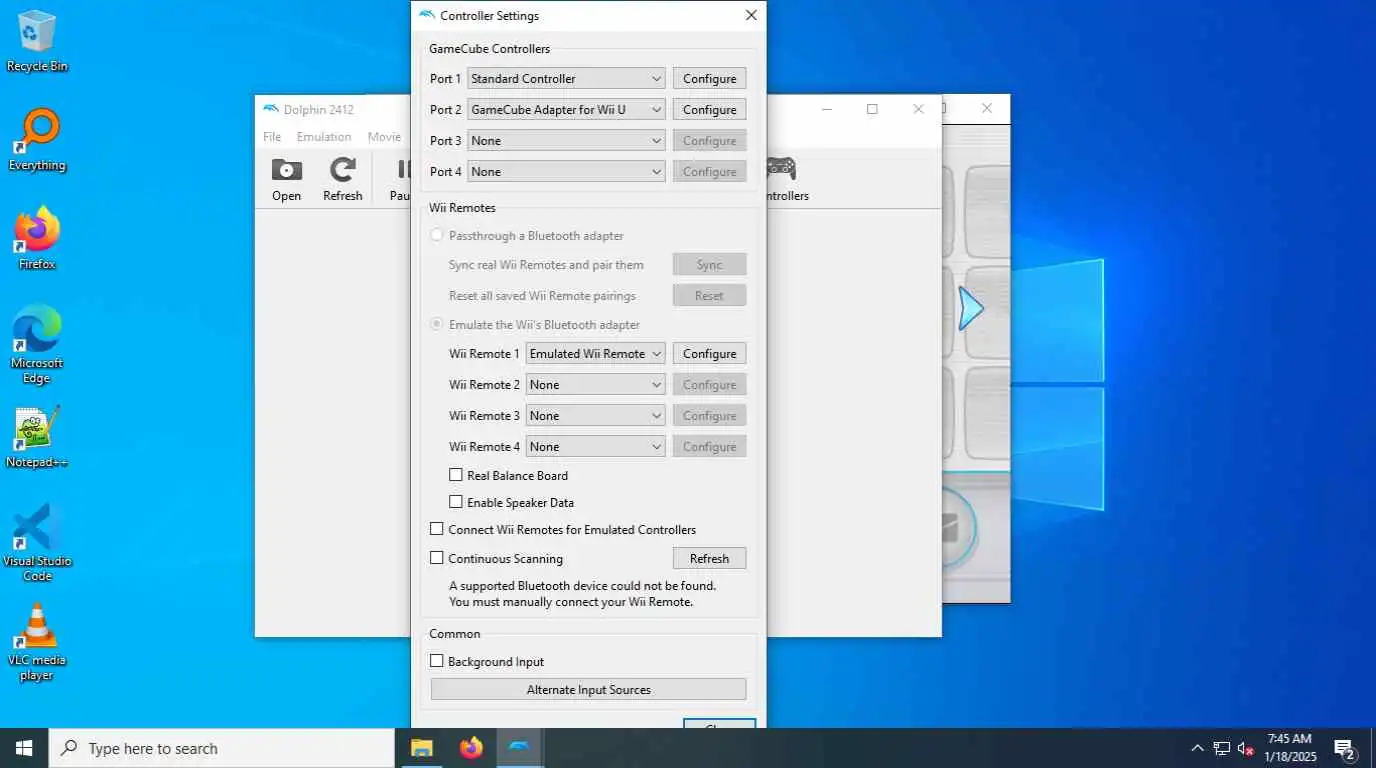The image size is (1376, 768).
Task: Click Reset button for Wii Remote pairings
Action: click(x=709, y=296)
